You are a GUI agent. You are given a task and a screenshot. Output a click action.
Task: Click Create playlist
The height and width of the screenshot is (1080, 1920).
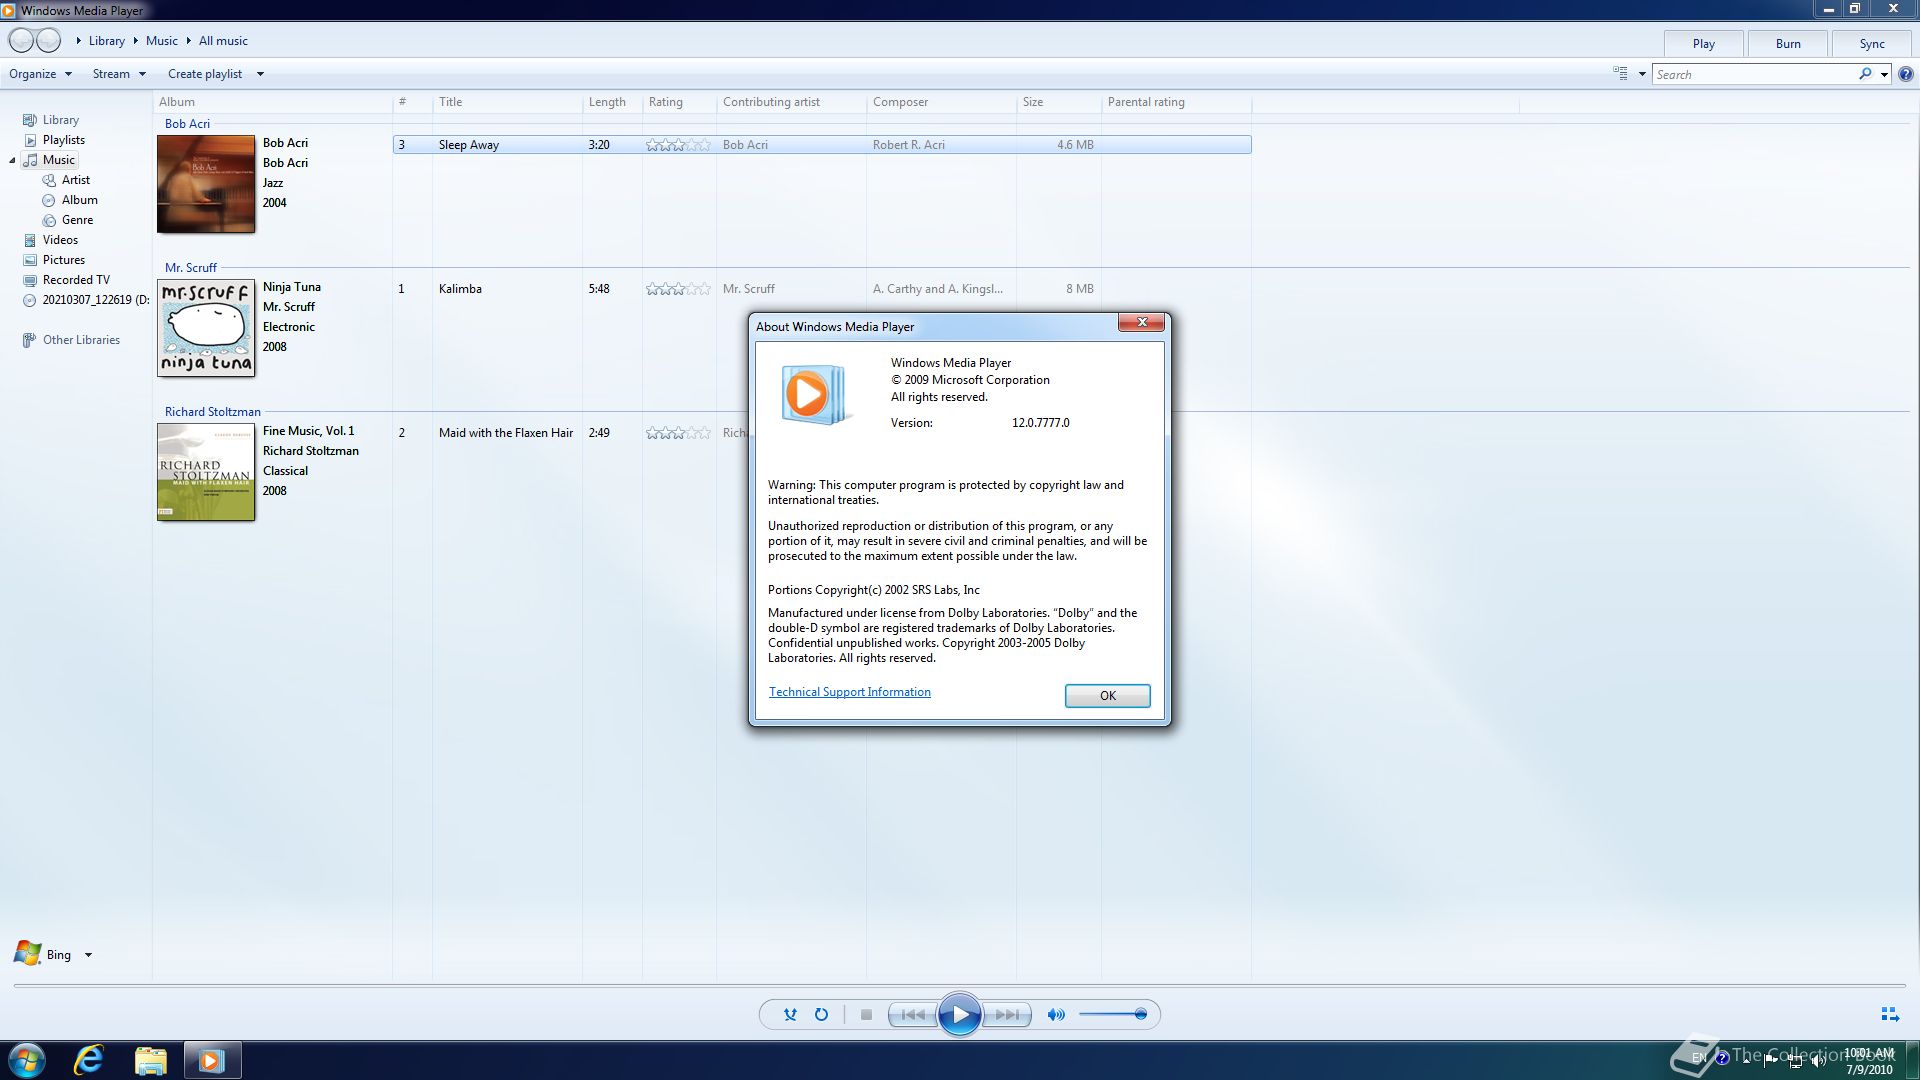point(205,74)
